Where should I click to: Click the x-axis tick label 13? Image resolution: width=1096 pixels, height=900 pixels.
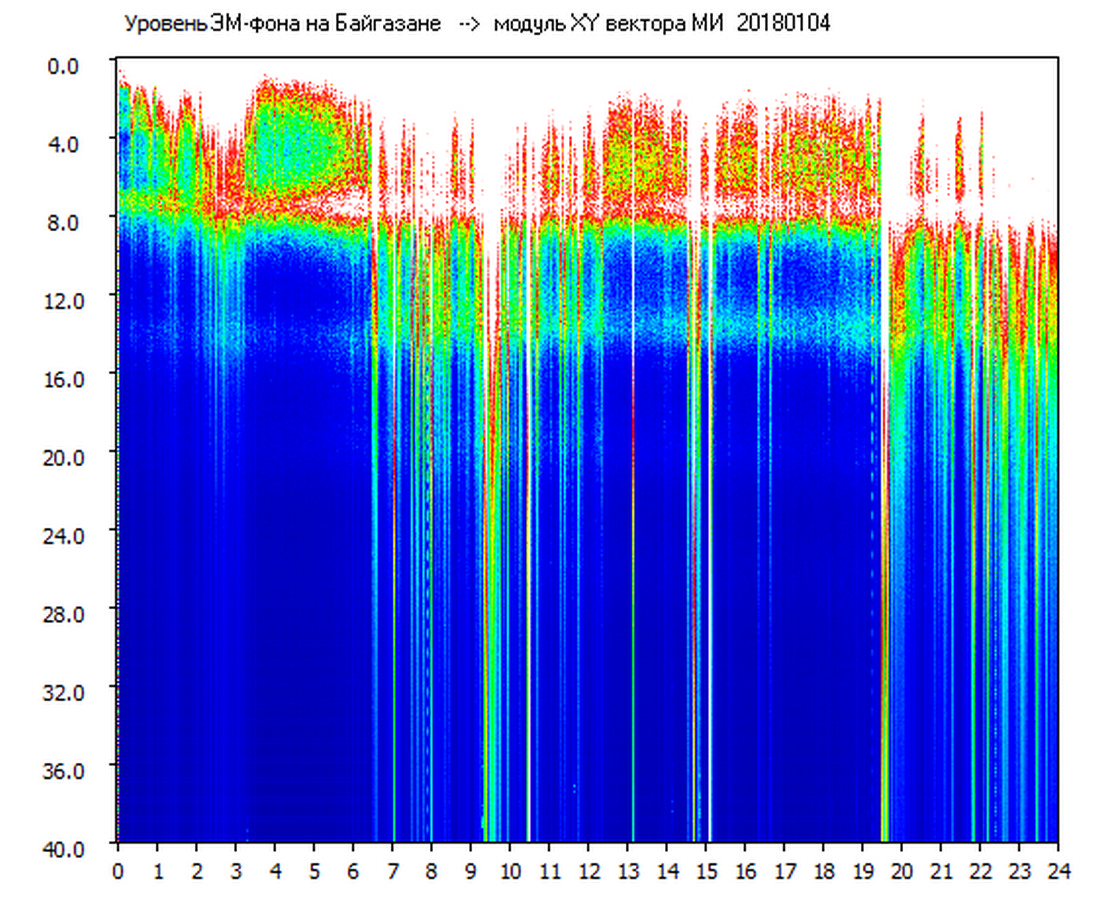(628, 871)
